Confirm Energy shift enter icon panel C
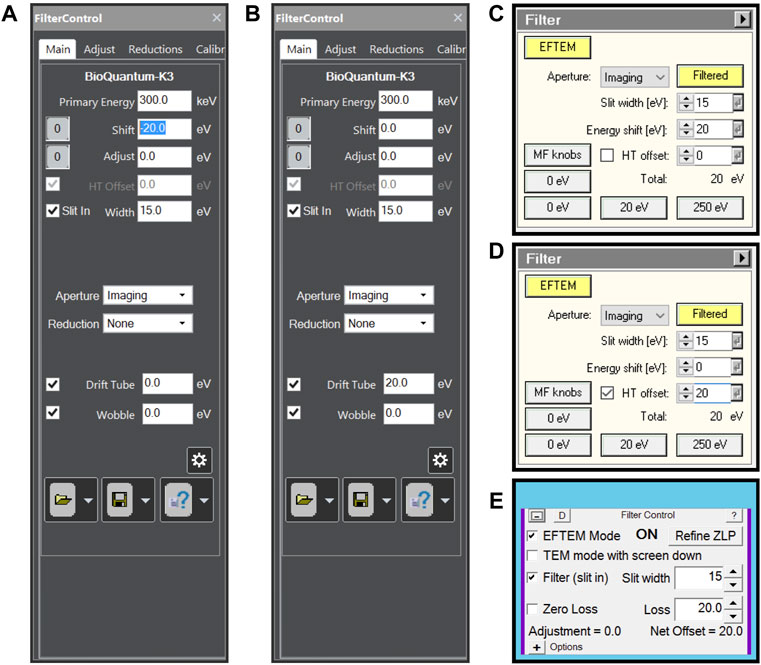Image resolution: width=761 pixels, height=665 pixels. pyautogui.click(x=738, y=129)
